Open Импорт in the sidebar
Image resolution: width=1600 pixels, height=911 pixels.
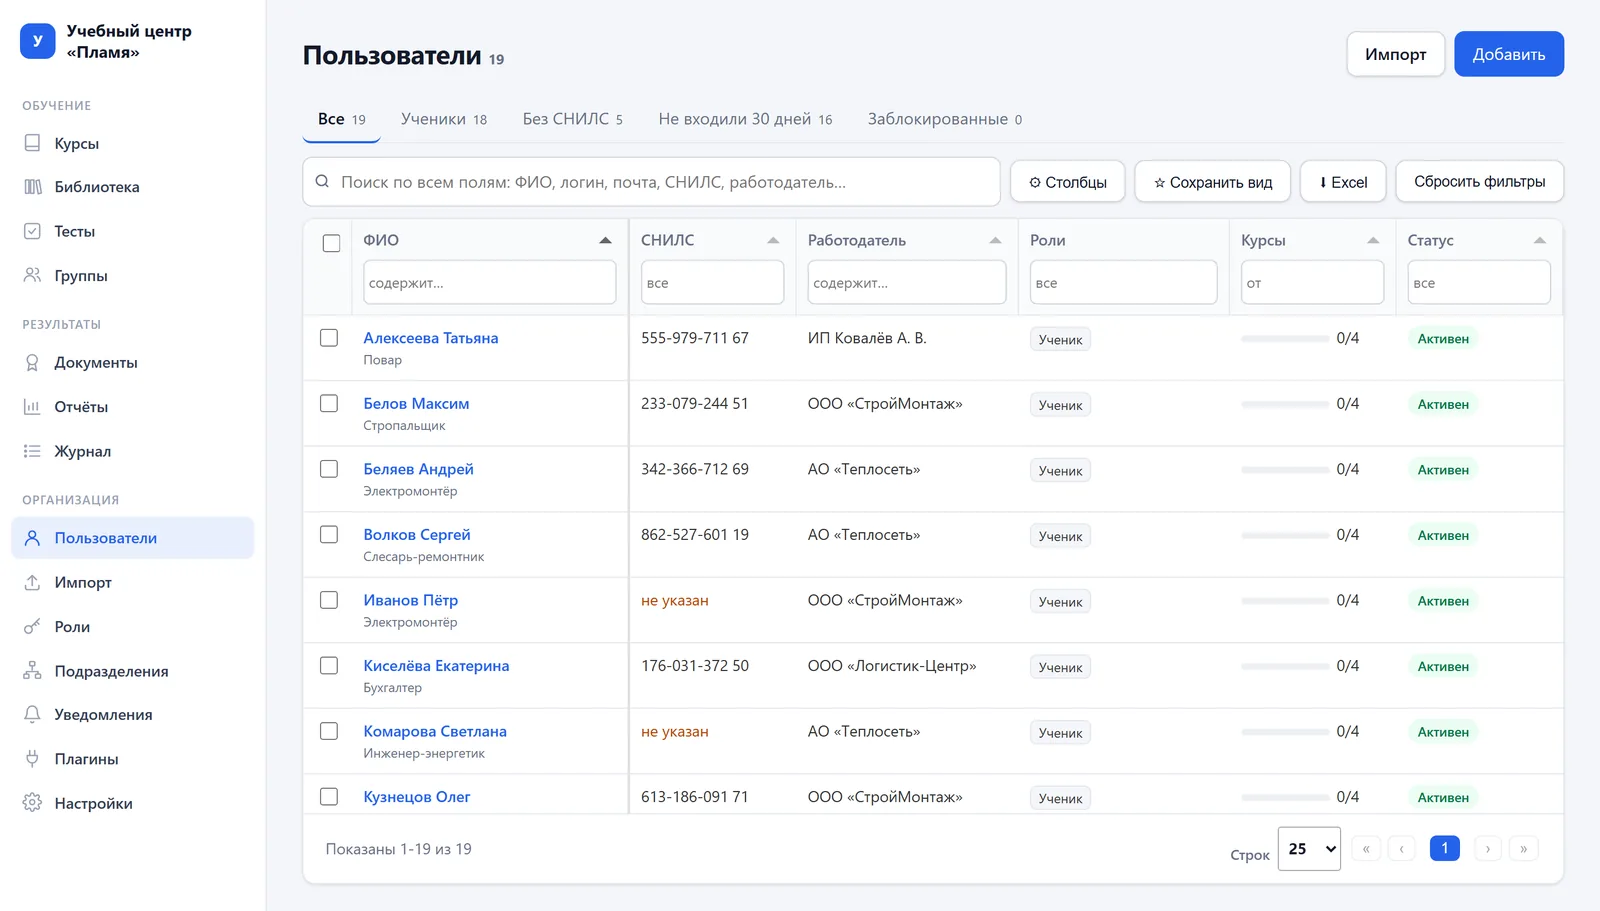coord(132,582)
